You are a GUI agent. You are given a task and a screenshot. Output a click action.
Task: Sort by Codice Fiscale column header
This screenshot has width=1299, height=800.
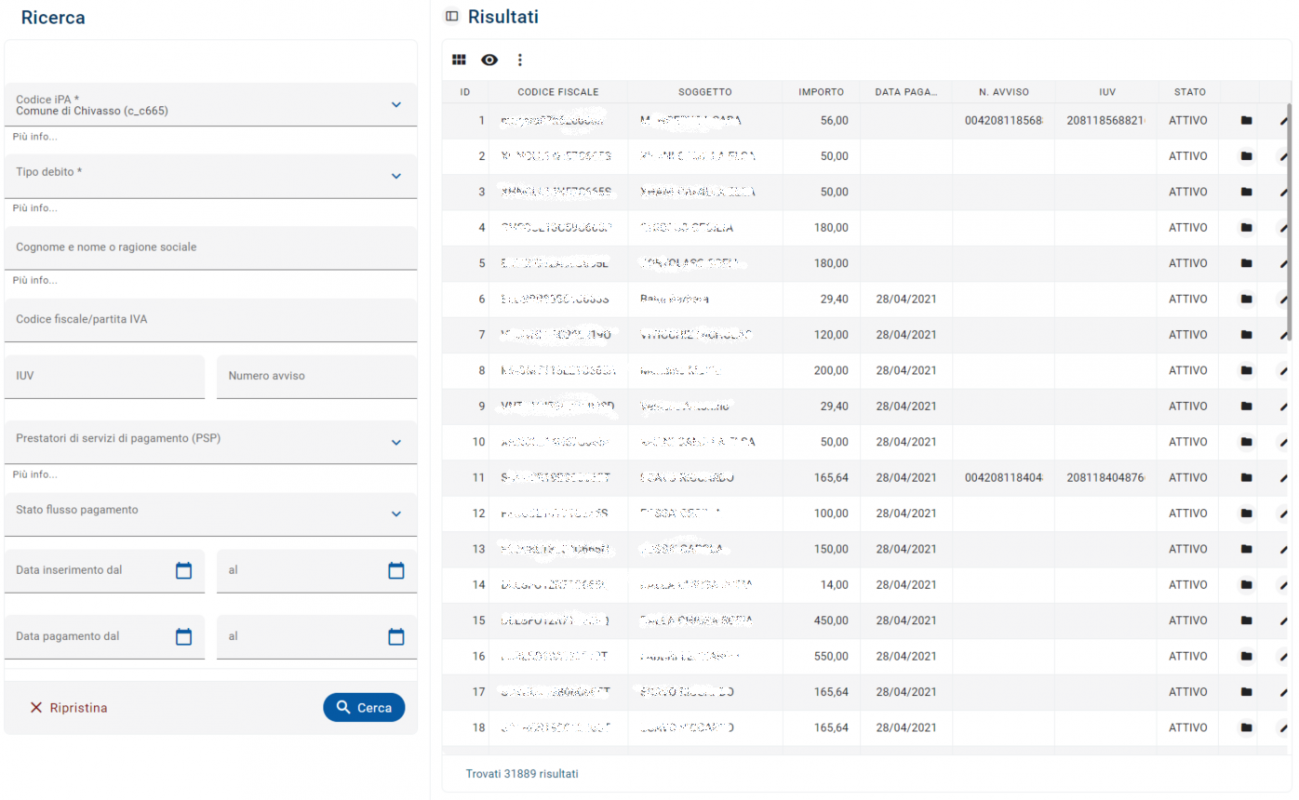pyautogui.click(x=558, y=92)
